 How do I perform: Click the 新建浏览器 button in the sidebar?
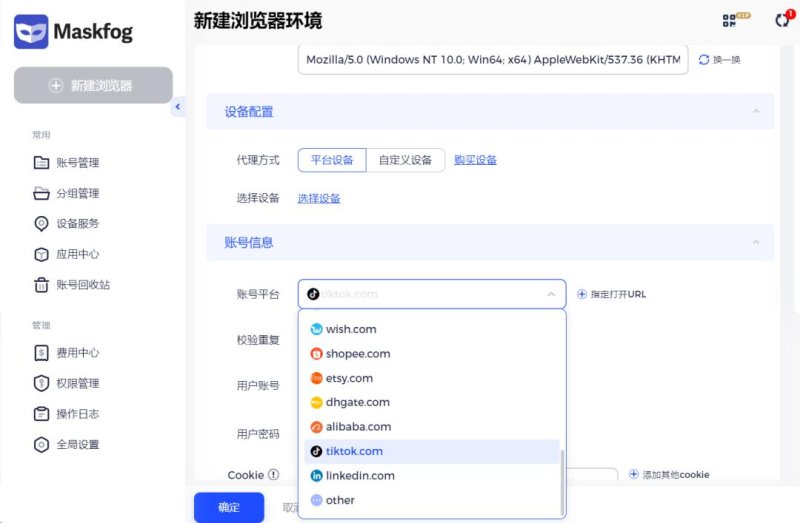(93, 85)
